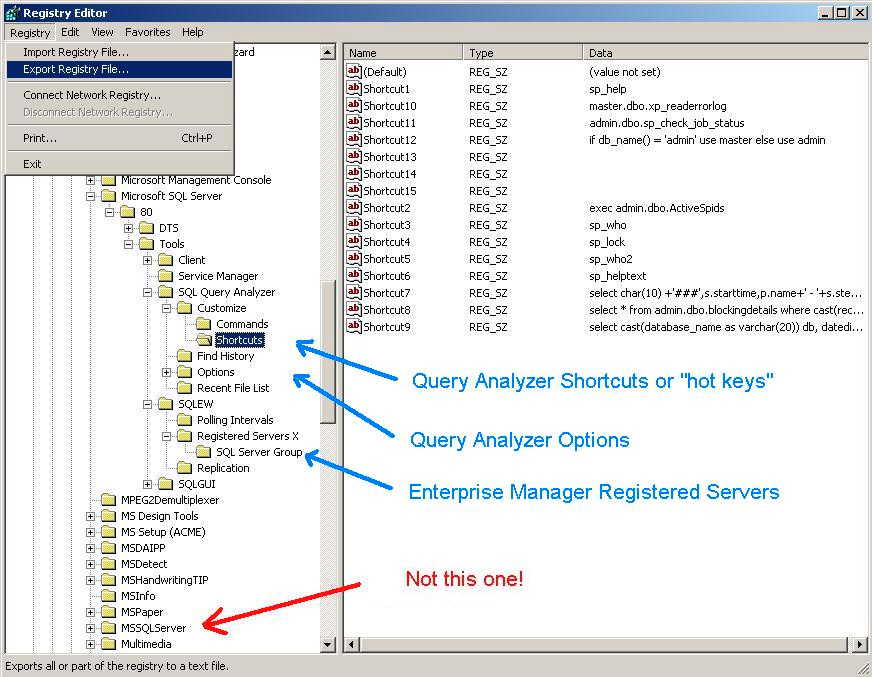Click the string value icon for Shortcut7
872x677 pixels.
click(354, 292)
